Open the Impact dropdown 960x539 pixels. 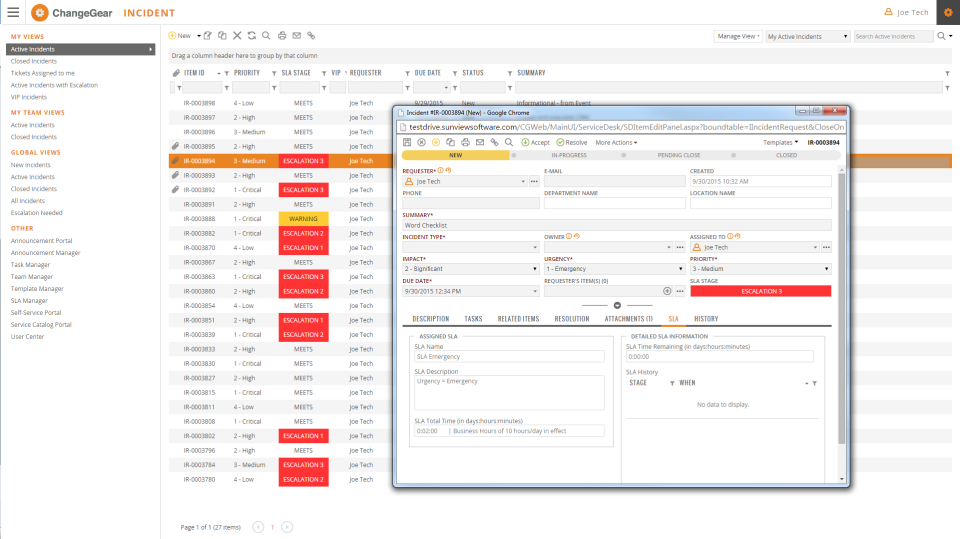(470, 269)
